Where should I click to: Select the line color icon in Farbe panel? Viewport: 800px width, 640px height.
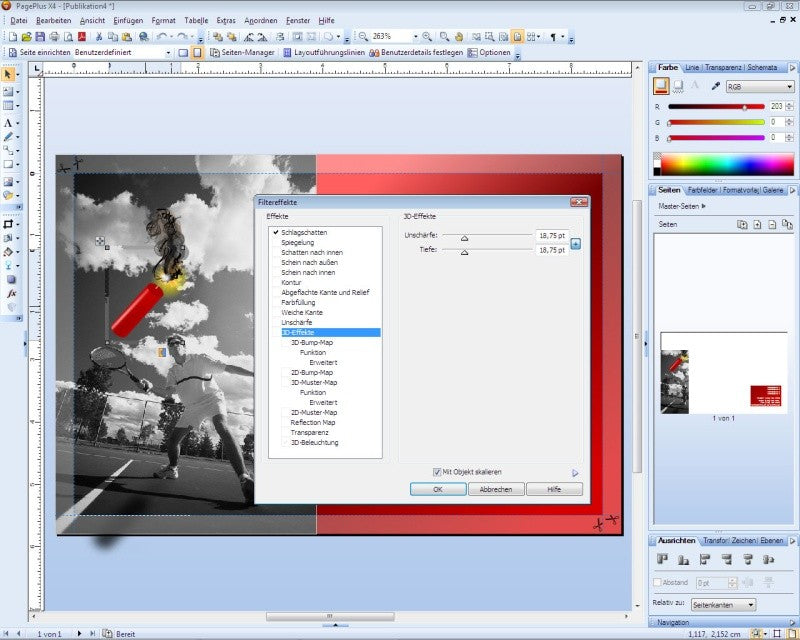pos(678,86)
